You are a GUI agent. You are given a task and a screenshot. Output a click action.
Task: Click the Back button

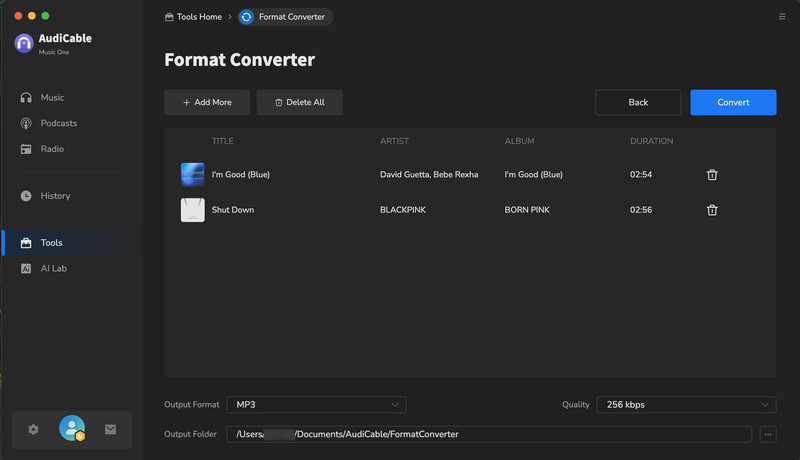(638, 103)
